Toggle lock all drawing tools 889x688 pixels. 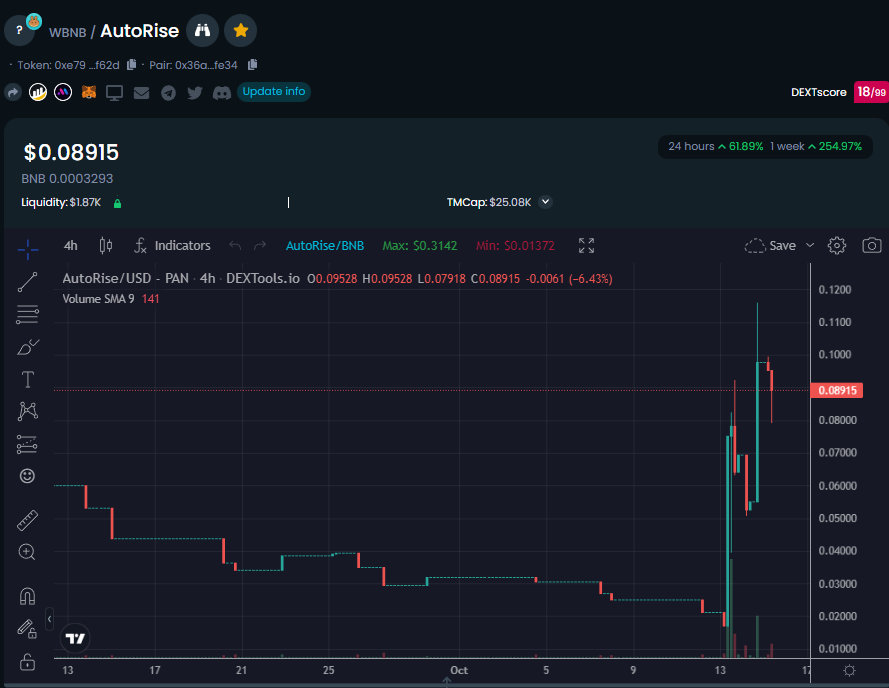pyautogui.click(x=27, y=661)
